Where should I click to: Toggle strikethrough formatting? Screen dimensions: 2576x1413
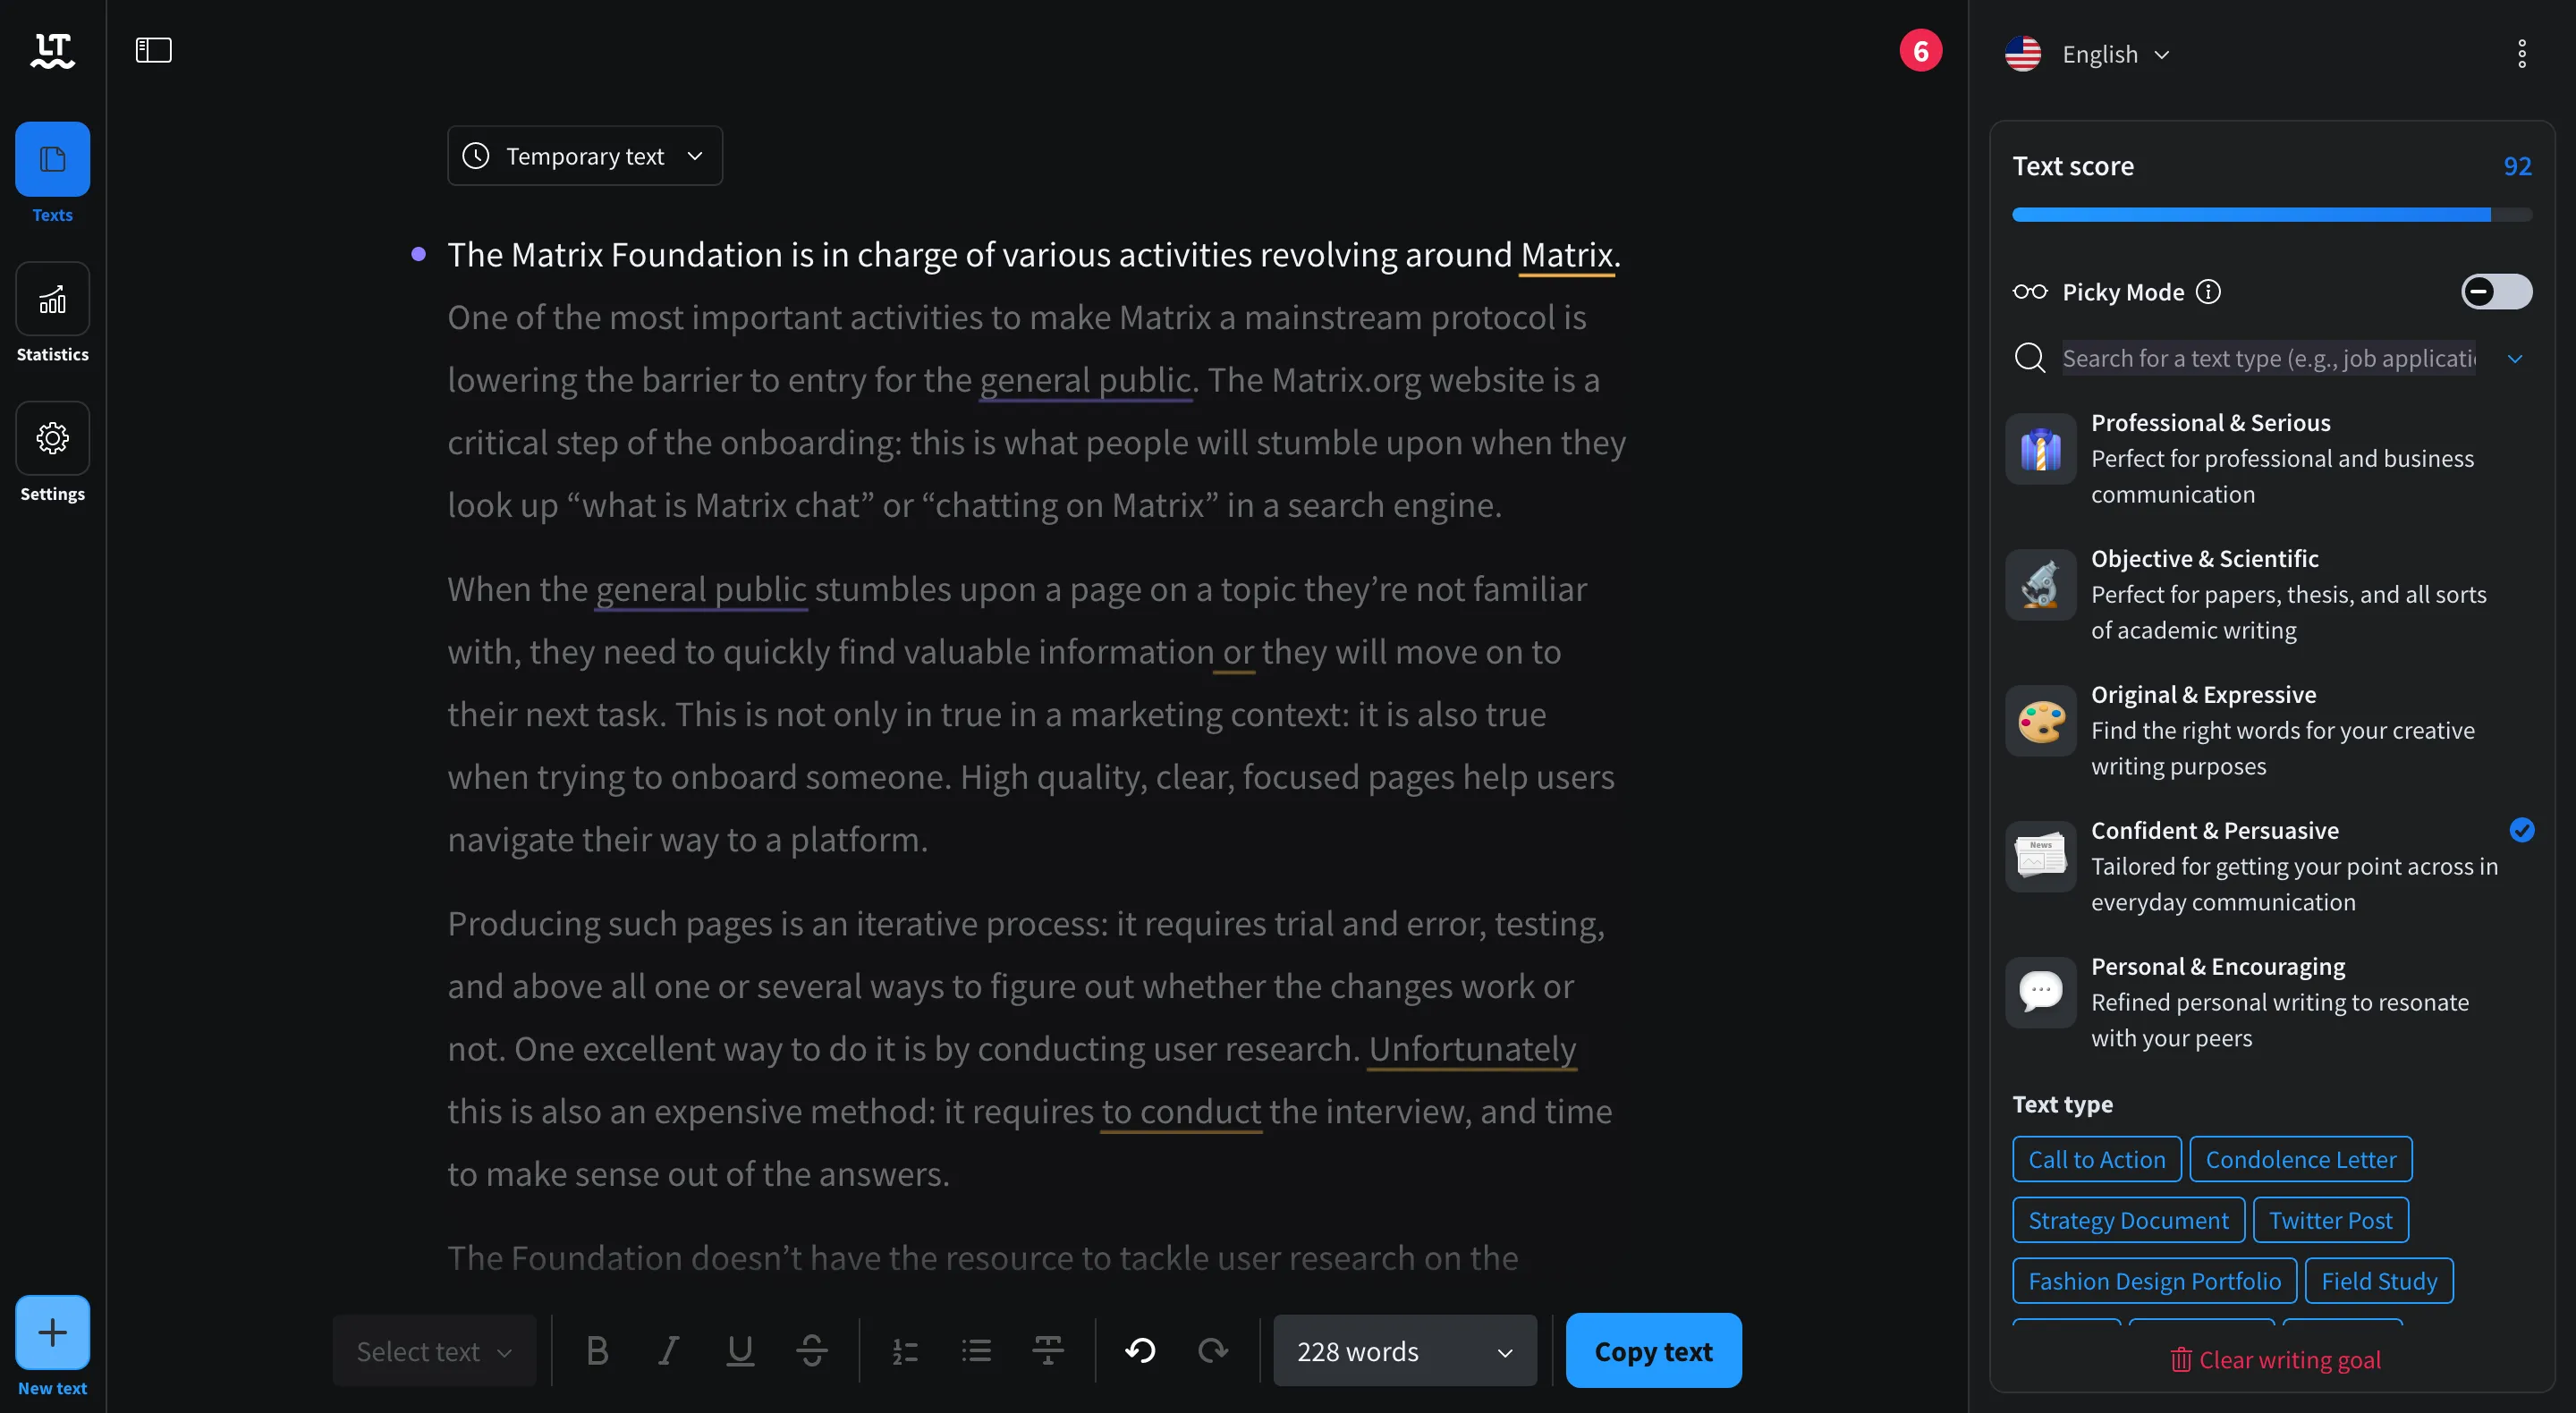click(812, 1349)
